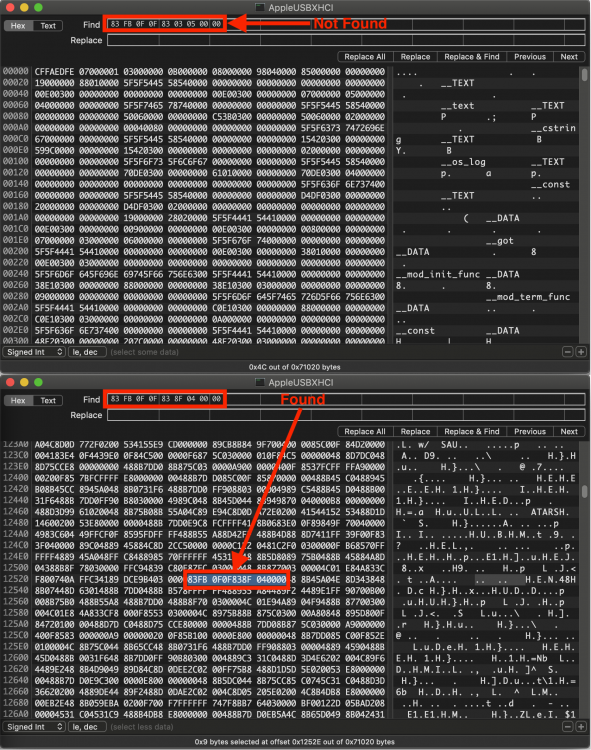
Task: Click plus inspector icon in top window
Action: pos(581,352)
